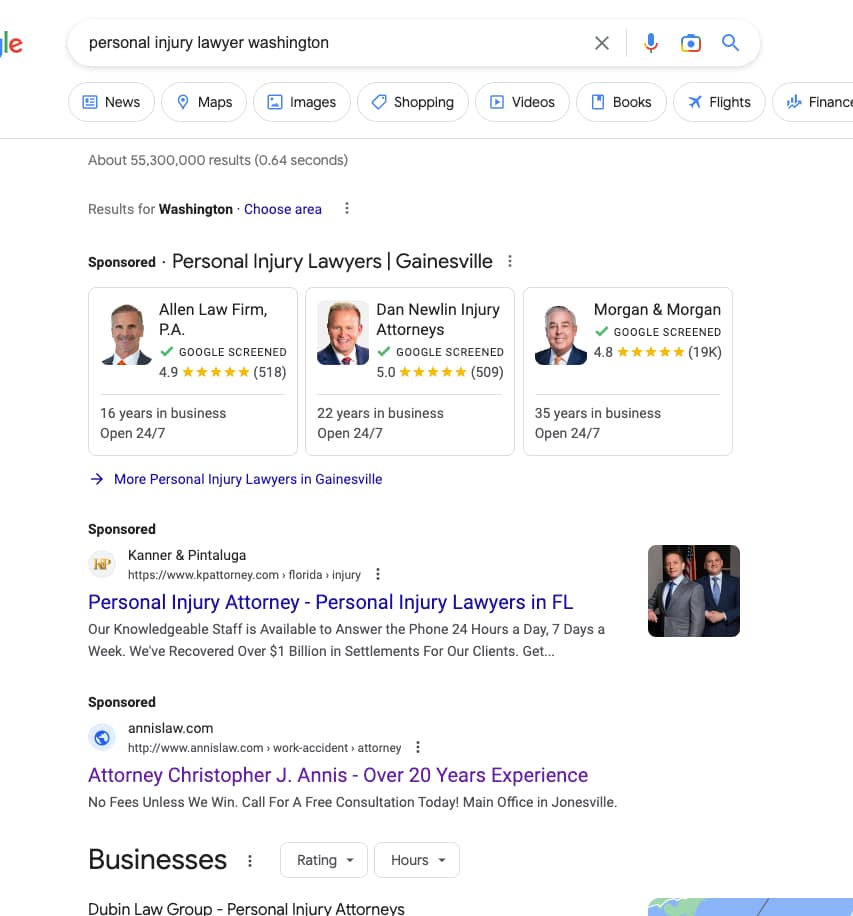Screen dimensions: 853x916
Task: Open three-dot menu on Kanner & Pintaluga ad
Action: point(377,573)
